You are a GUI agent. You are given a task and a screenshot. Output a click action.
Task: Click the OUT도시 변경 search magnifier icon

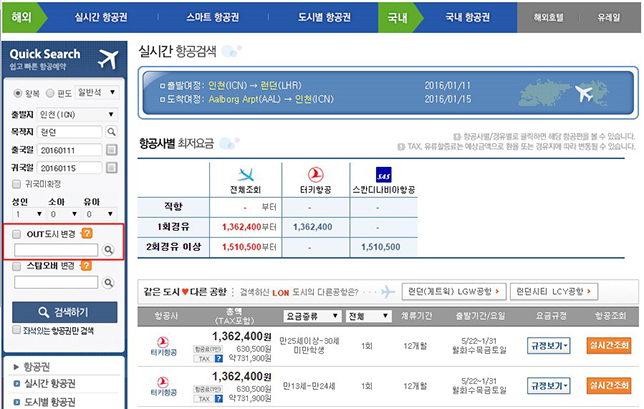click(x=108, y=250)
